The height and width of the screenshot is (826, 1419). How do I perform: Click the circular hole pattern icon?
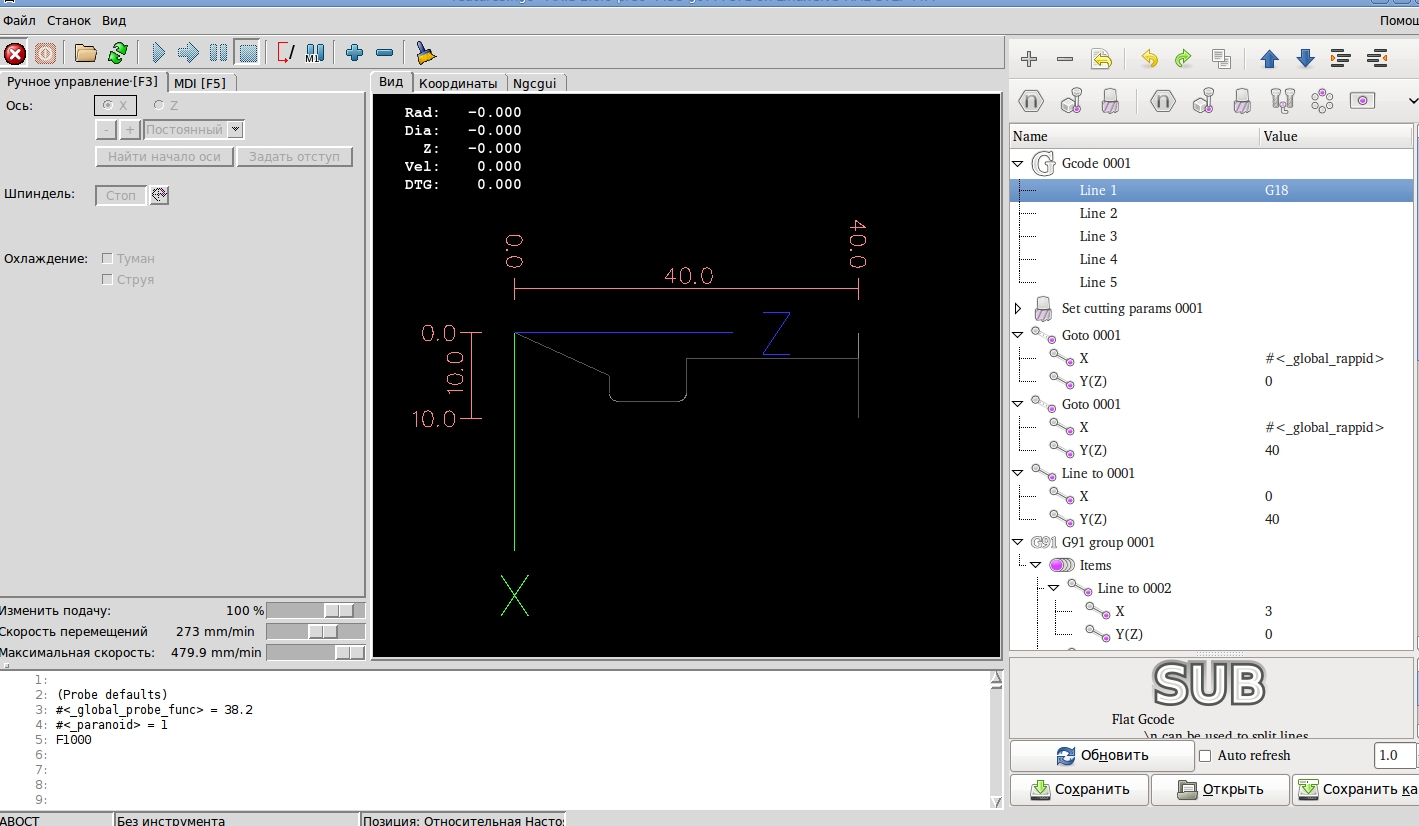point(1322,100)
